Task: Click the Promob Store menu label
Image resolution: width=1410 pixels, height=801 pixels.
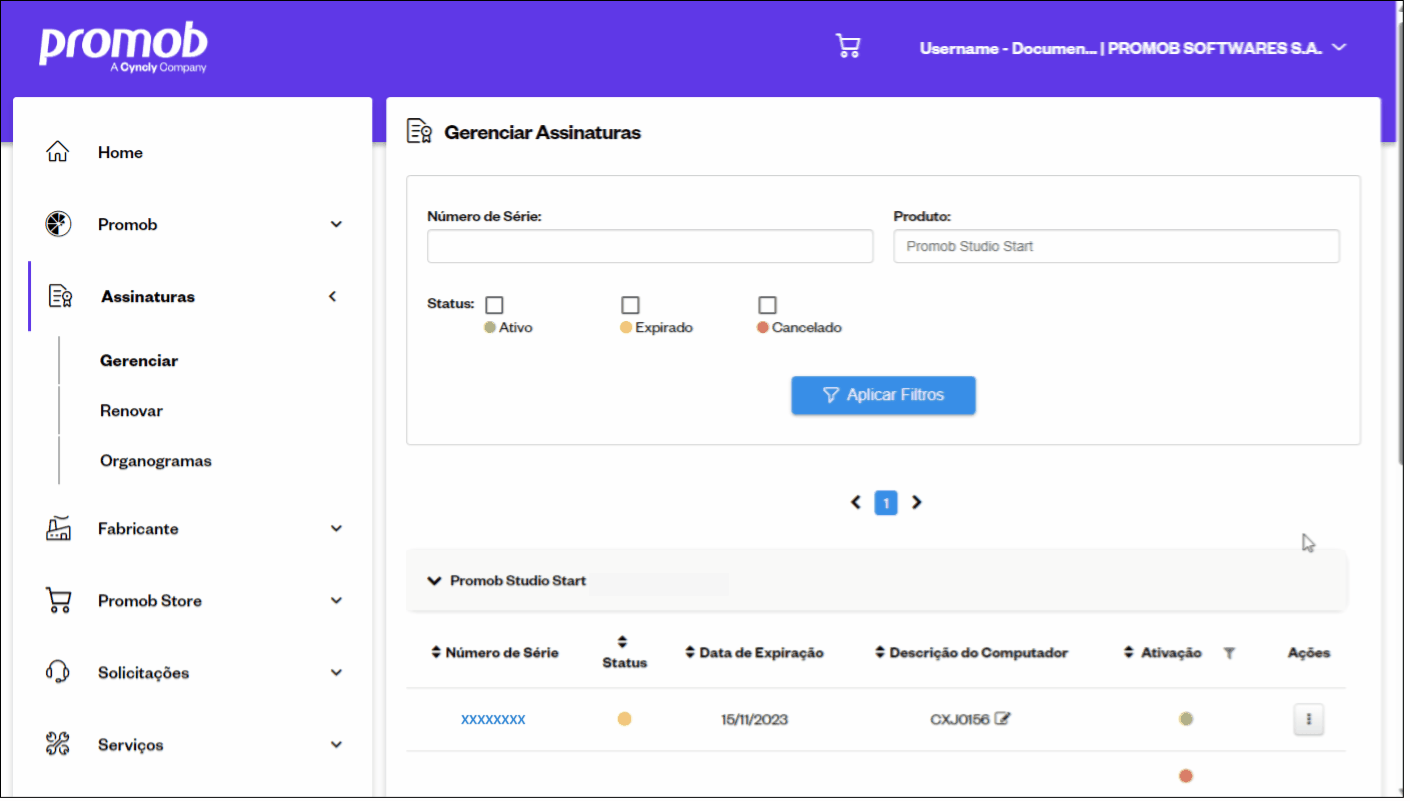Action: [x=150, y=600]
